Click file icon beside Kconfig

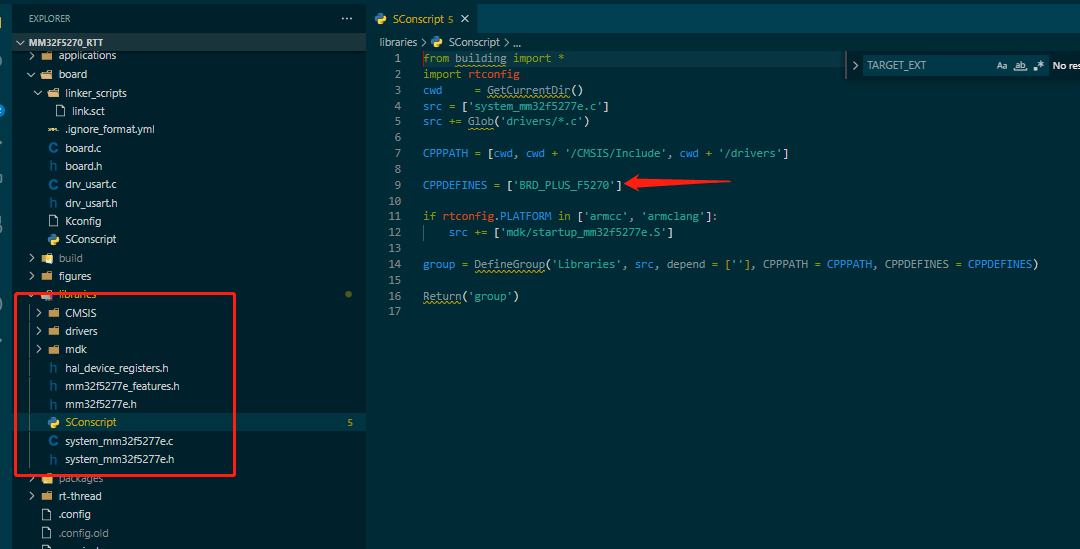pos(53,221)
